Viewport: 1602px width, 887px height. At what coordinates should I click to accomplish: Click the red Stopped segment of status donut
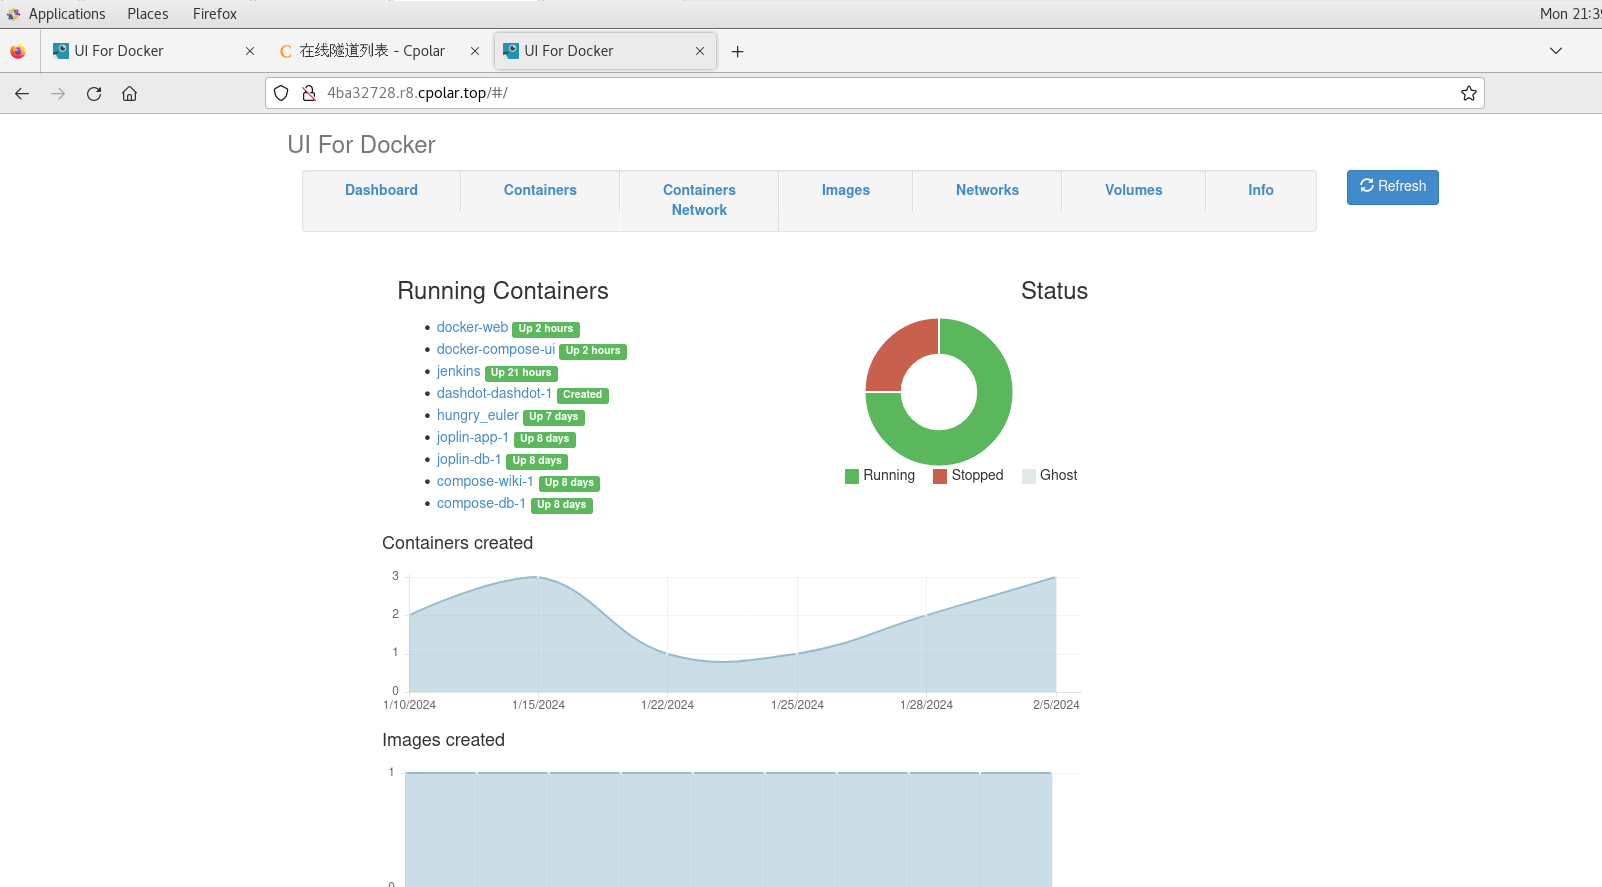click(x=895, y=350)
